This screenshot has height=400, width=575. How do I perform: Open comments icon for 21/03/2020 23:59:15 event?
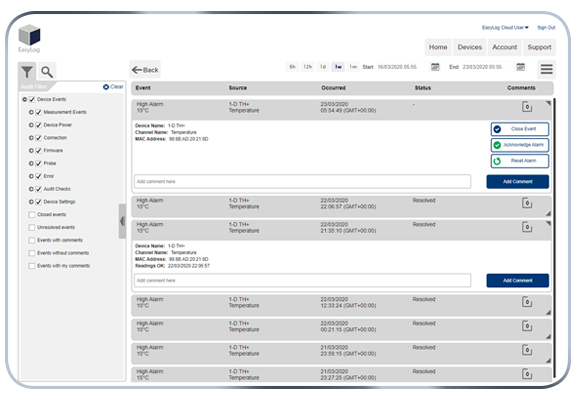[x=527, y=350]
